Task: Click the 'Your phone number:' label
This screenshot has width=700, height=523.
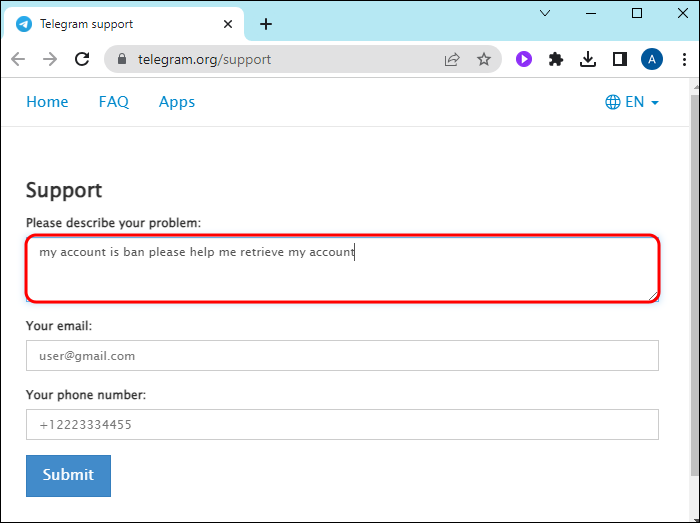Action: pos(86,395)
